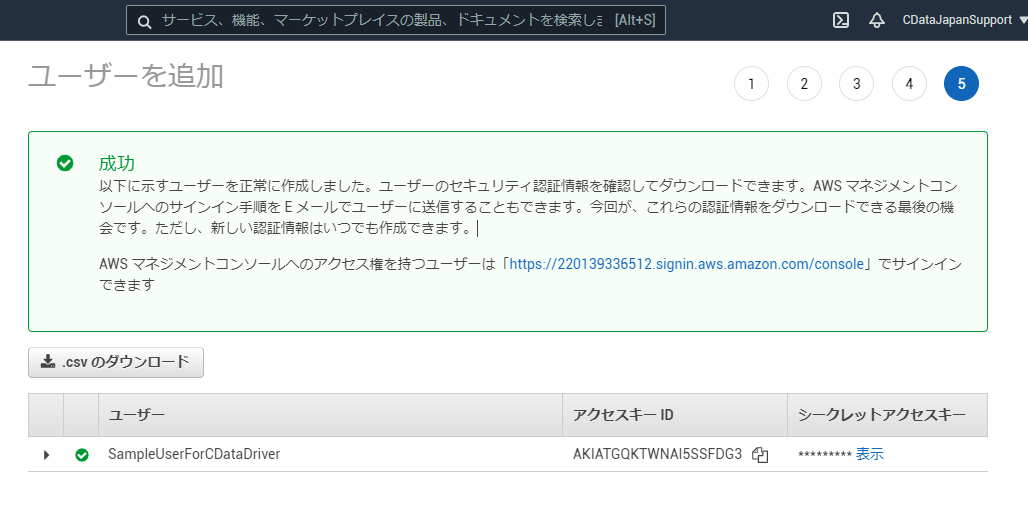Click the SampleUserForCDataDriver user name
The width and height of the screenshot is (1028, 531).
[x=194, y=454]
